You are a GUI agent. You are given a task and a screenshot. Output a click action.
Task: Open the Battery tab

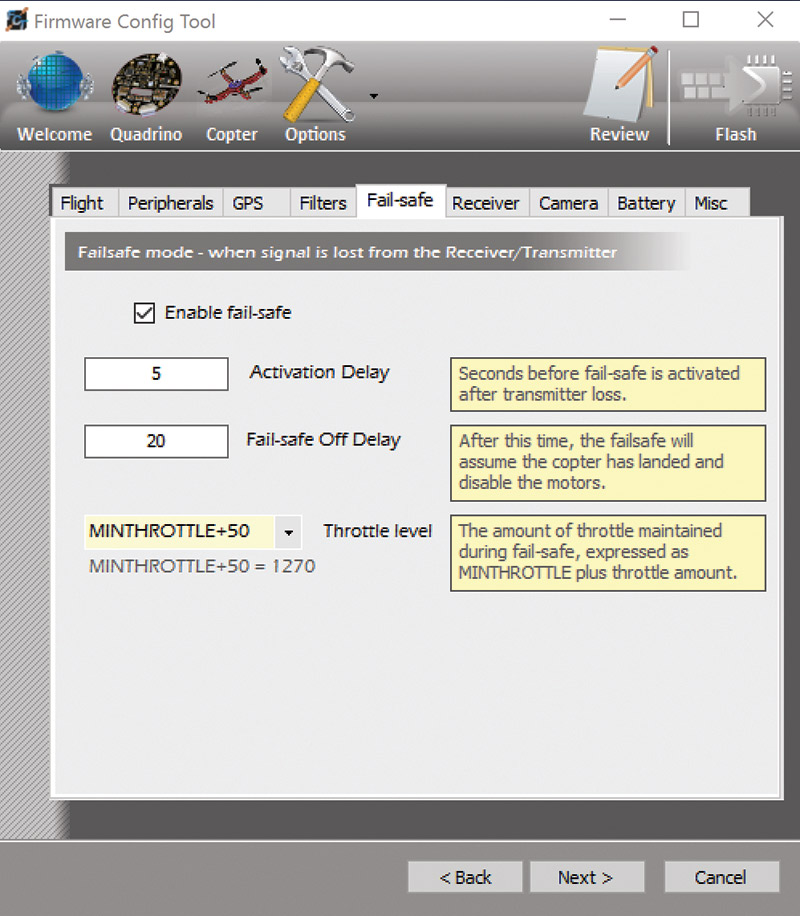[646, 203]
